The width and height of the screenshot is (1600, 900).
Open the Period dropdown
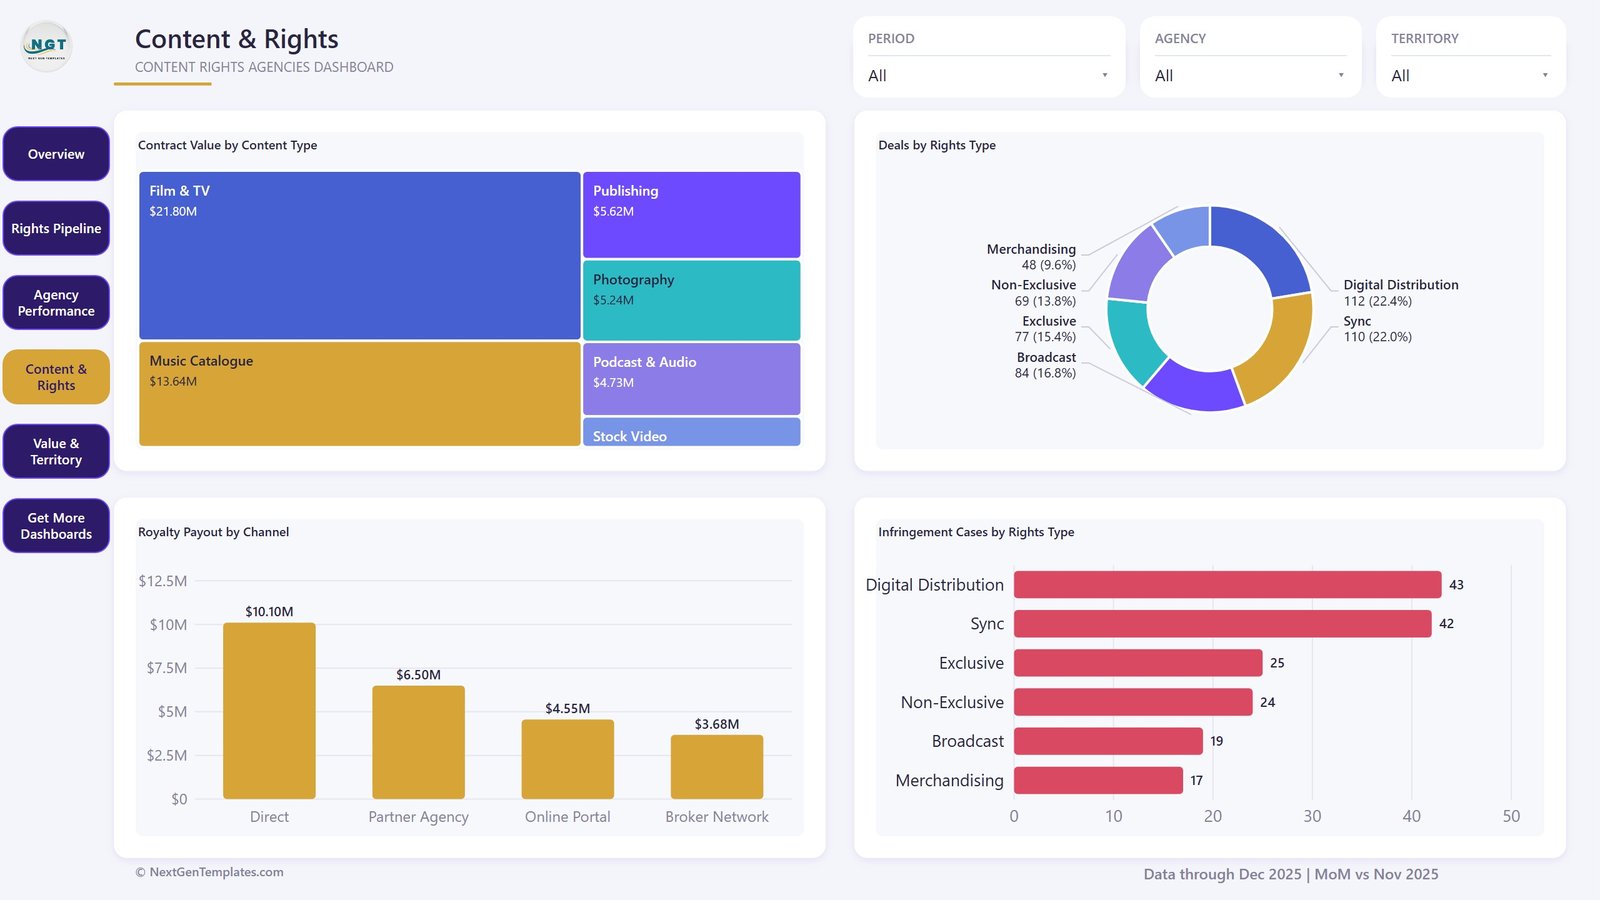coord(989,75)
